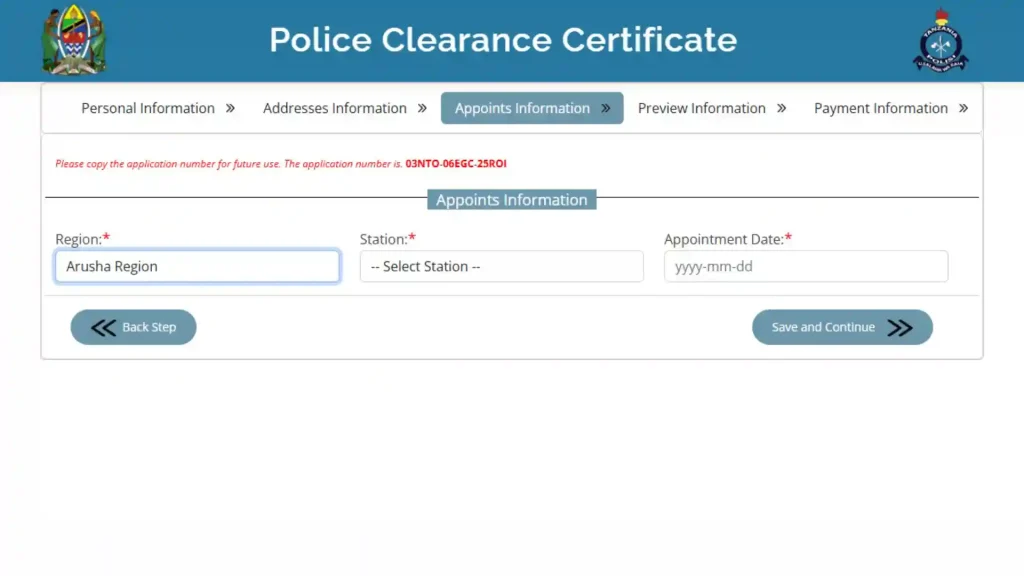The height and width of the screenshot is (576, 1024).
Task: Expand the Select Station dropdown
Action: point(502,266)
